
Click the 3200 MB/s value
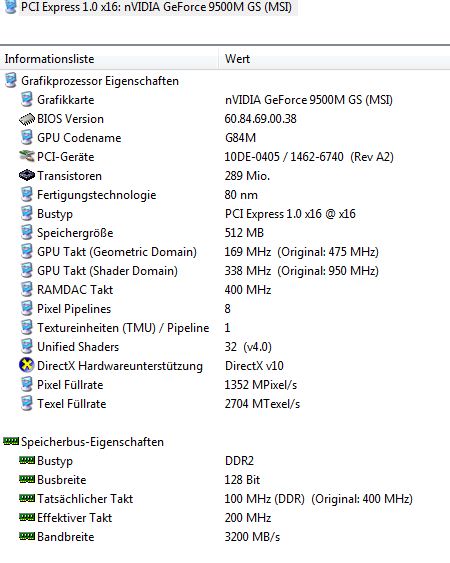[x=252, y=537]
